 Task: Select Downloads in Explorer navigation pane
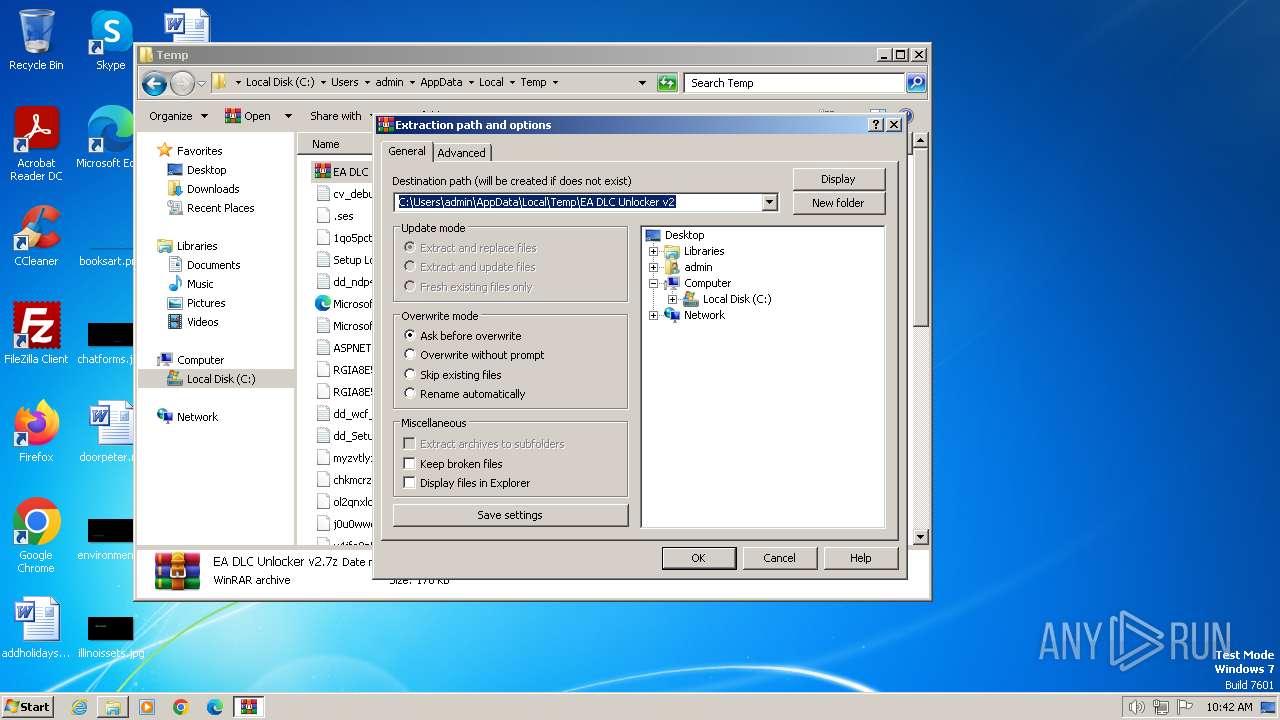[x=213, y=189]
